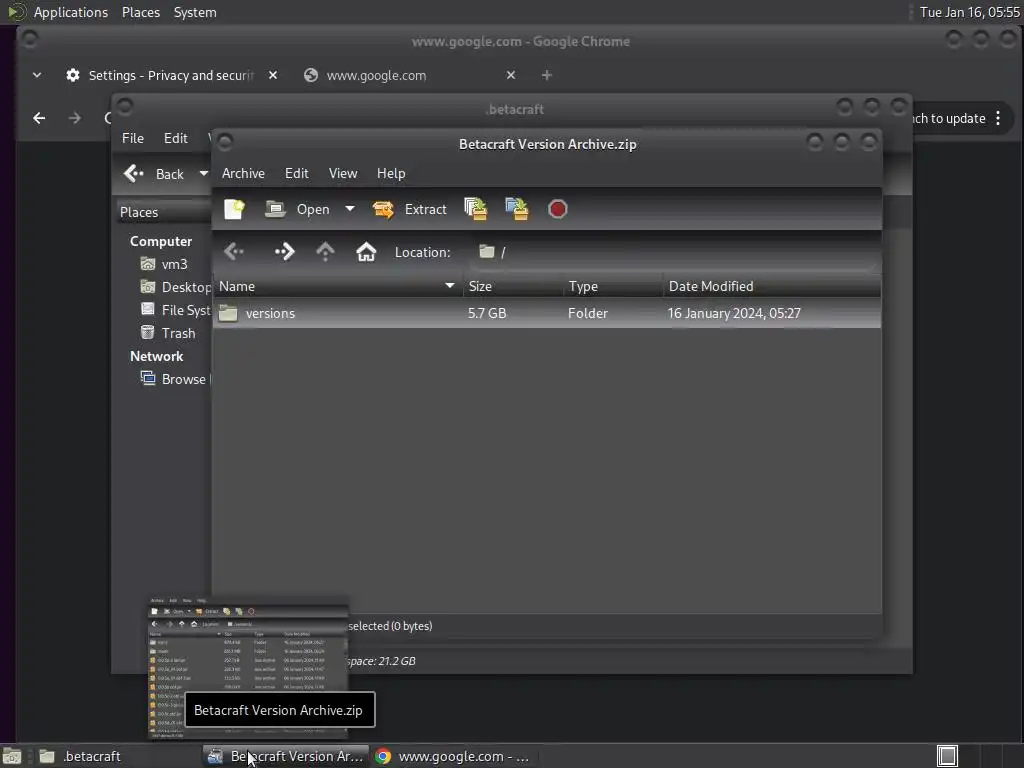Viewport: 1024px width, 768px height.
Task: Expand the Open recent dropdown arrow
Action: tap(350, 209)
